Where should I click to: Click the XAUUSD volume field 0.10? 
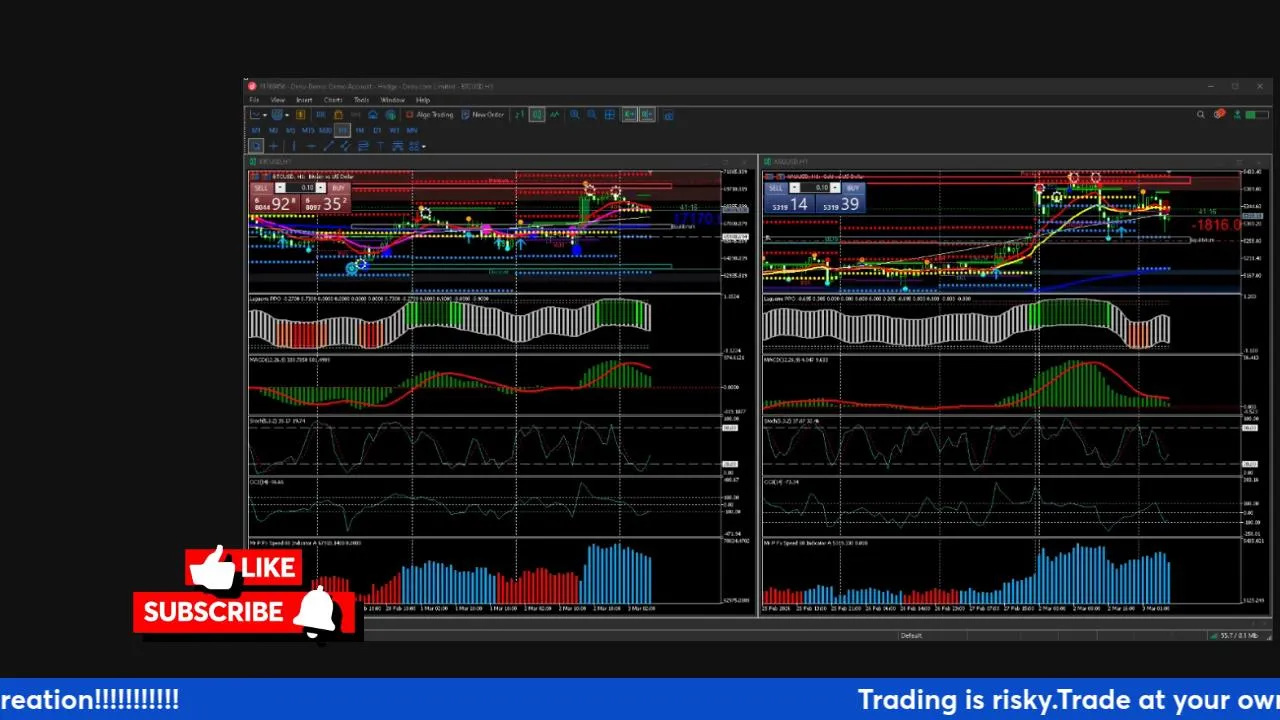coord(815,188)
